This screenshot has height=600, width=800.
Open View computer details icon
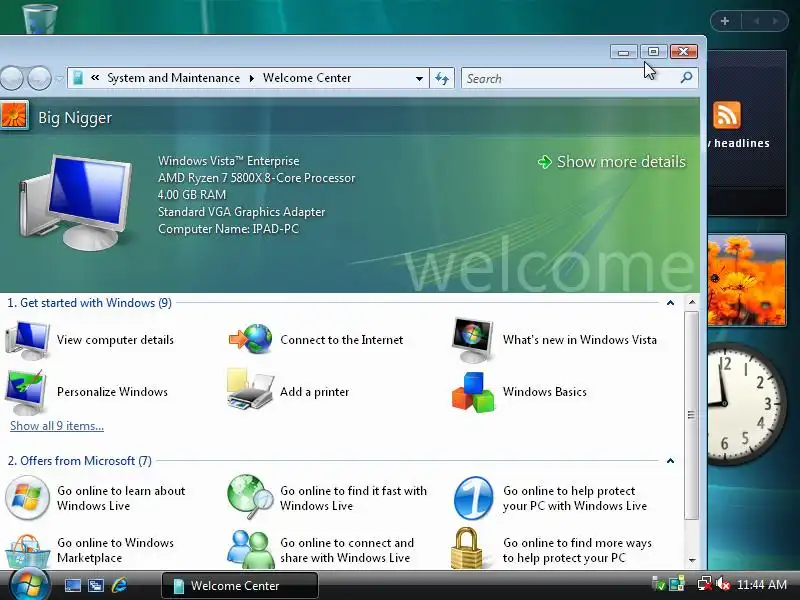coord(27,340)
